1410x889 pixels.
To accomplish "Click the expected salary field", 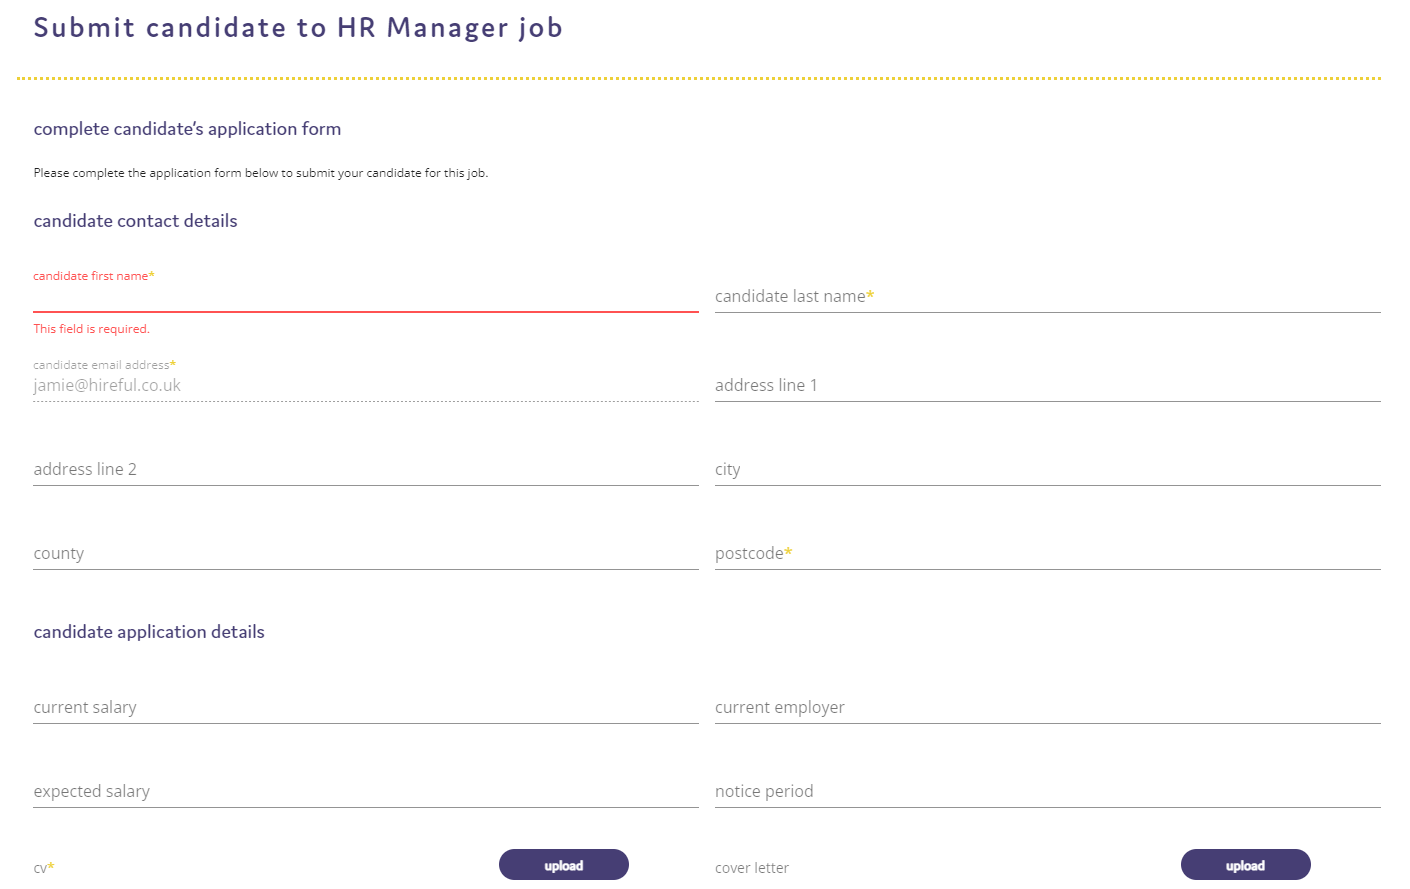I will tap(365, 792).
